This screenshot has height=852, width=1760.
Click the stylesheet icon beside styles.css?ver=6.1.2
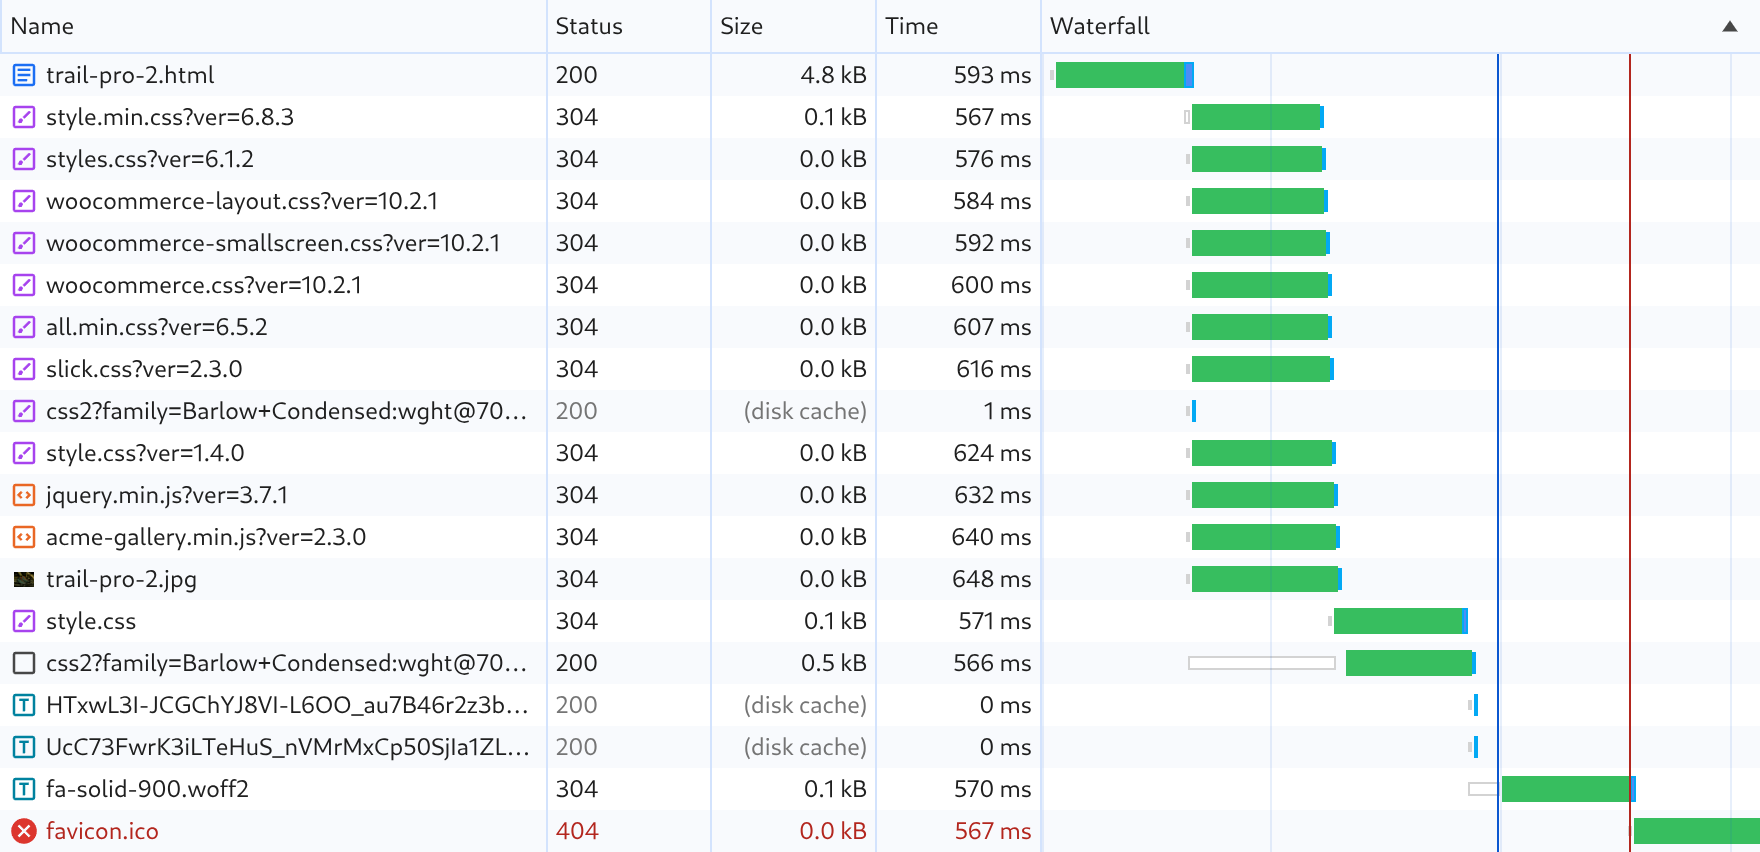[x=24, y=159]
